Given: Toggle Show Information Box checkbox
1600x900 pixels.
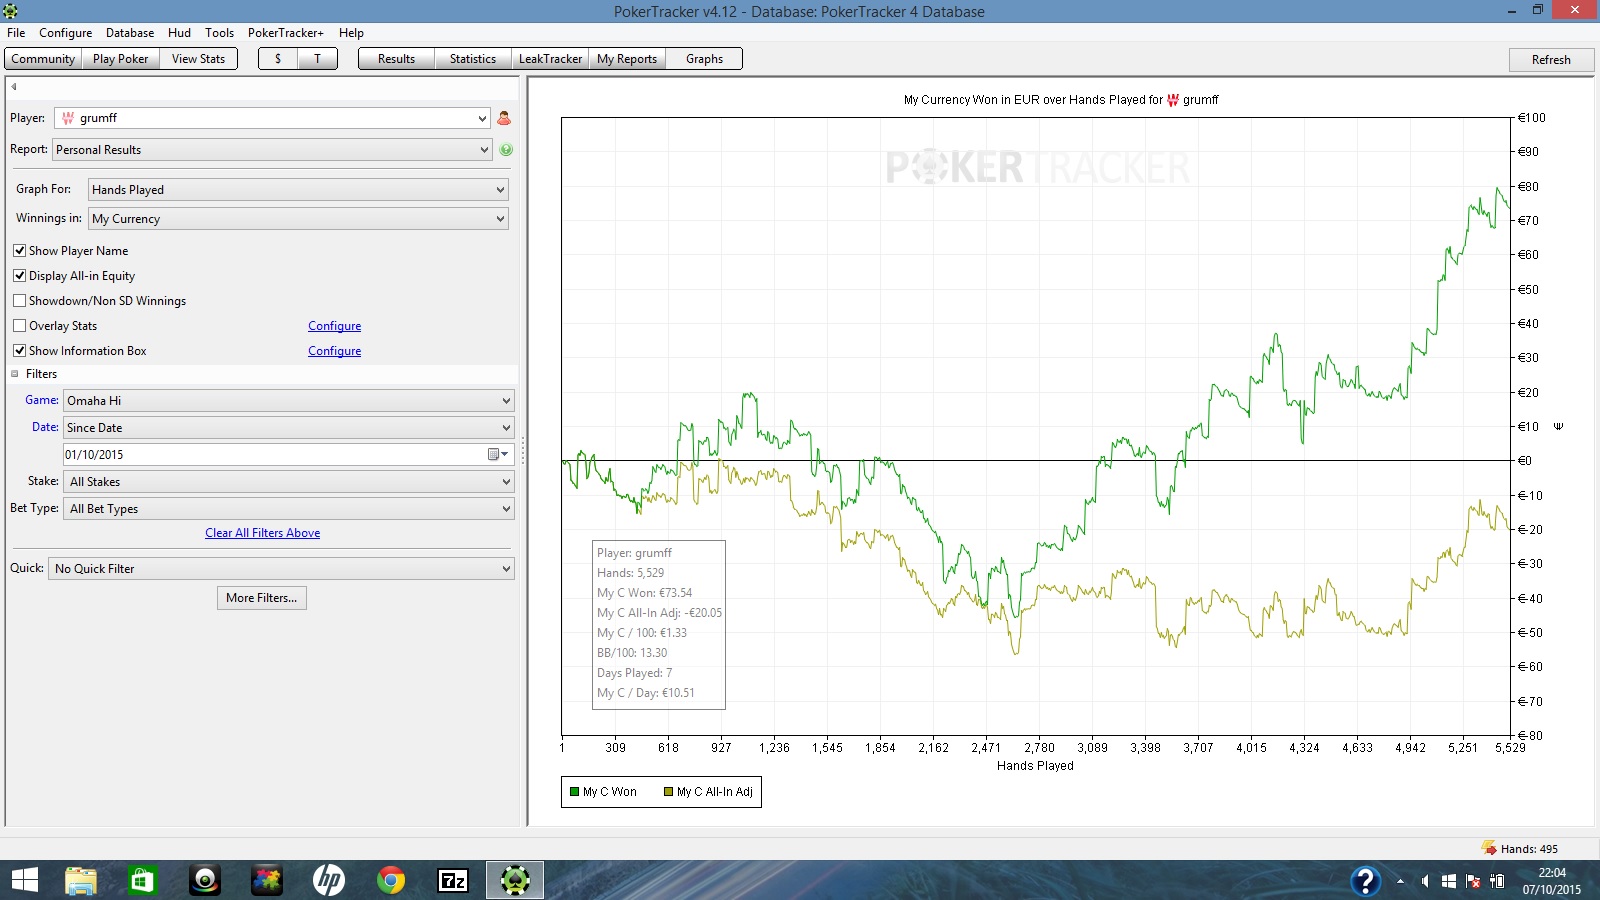Looking at the screenshot, I should click(x=19, y=351).
